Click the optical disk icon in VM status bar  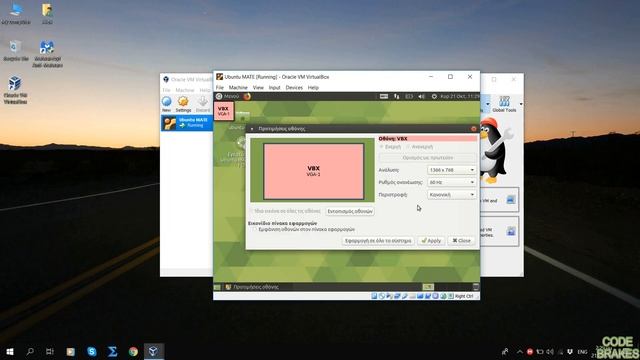pyautogui.click(x=382, y=296)
